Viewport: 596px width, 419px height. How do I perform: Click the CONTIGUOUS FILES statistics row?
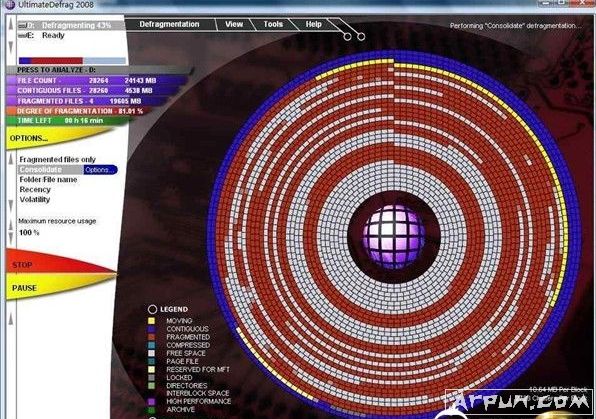(x=94, y=90)
